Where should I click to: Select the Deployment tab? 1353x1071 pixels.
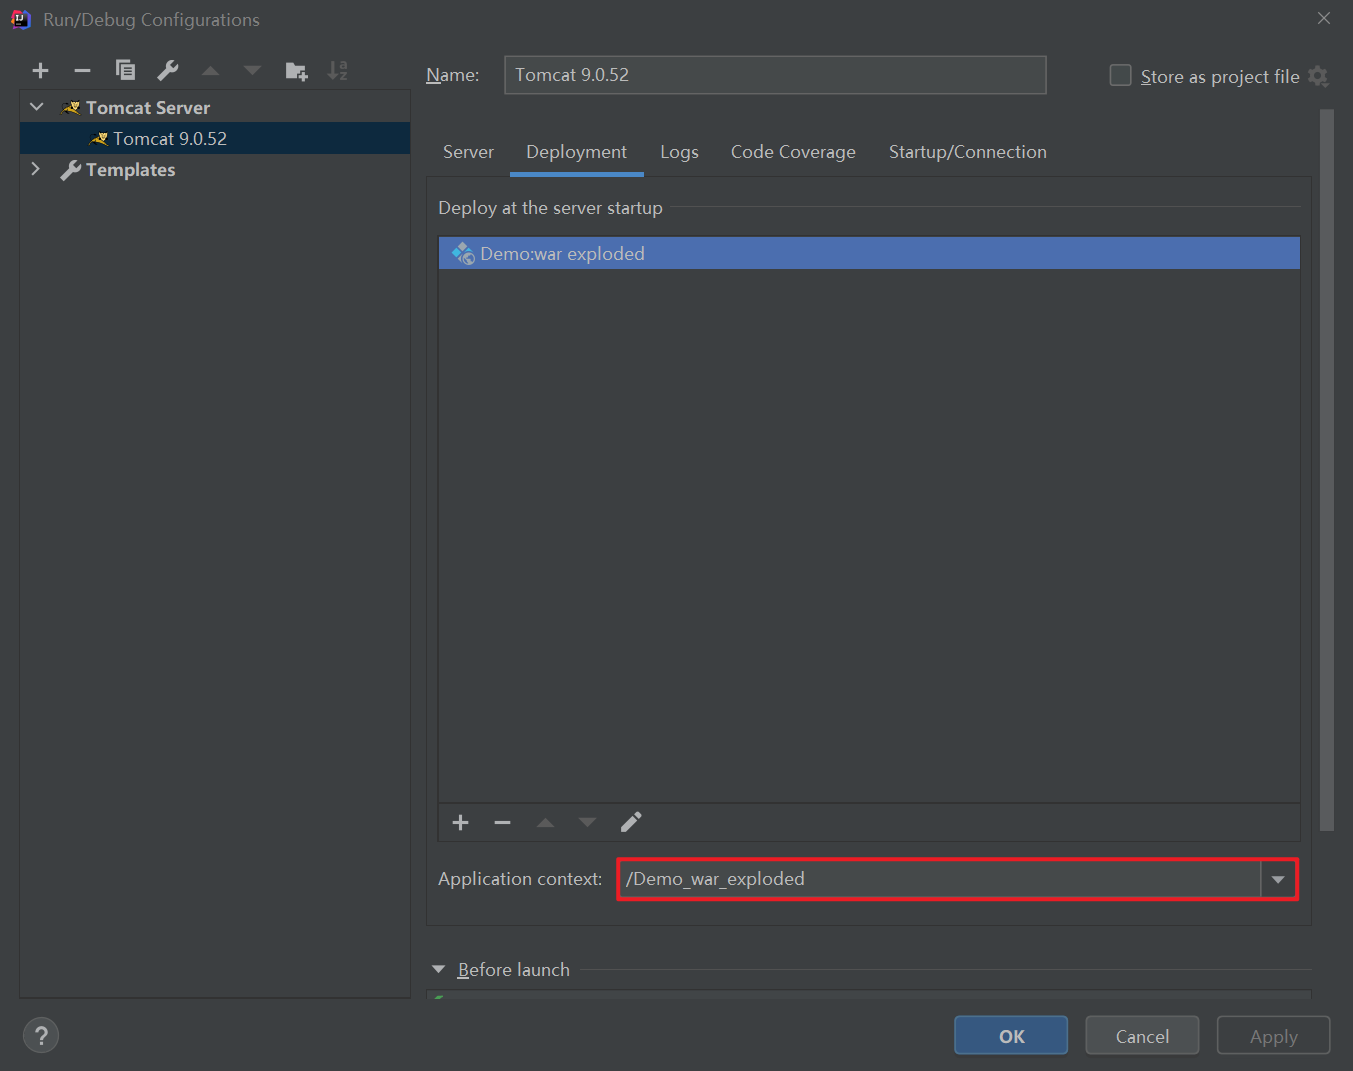(576, 152)
